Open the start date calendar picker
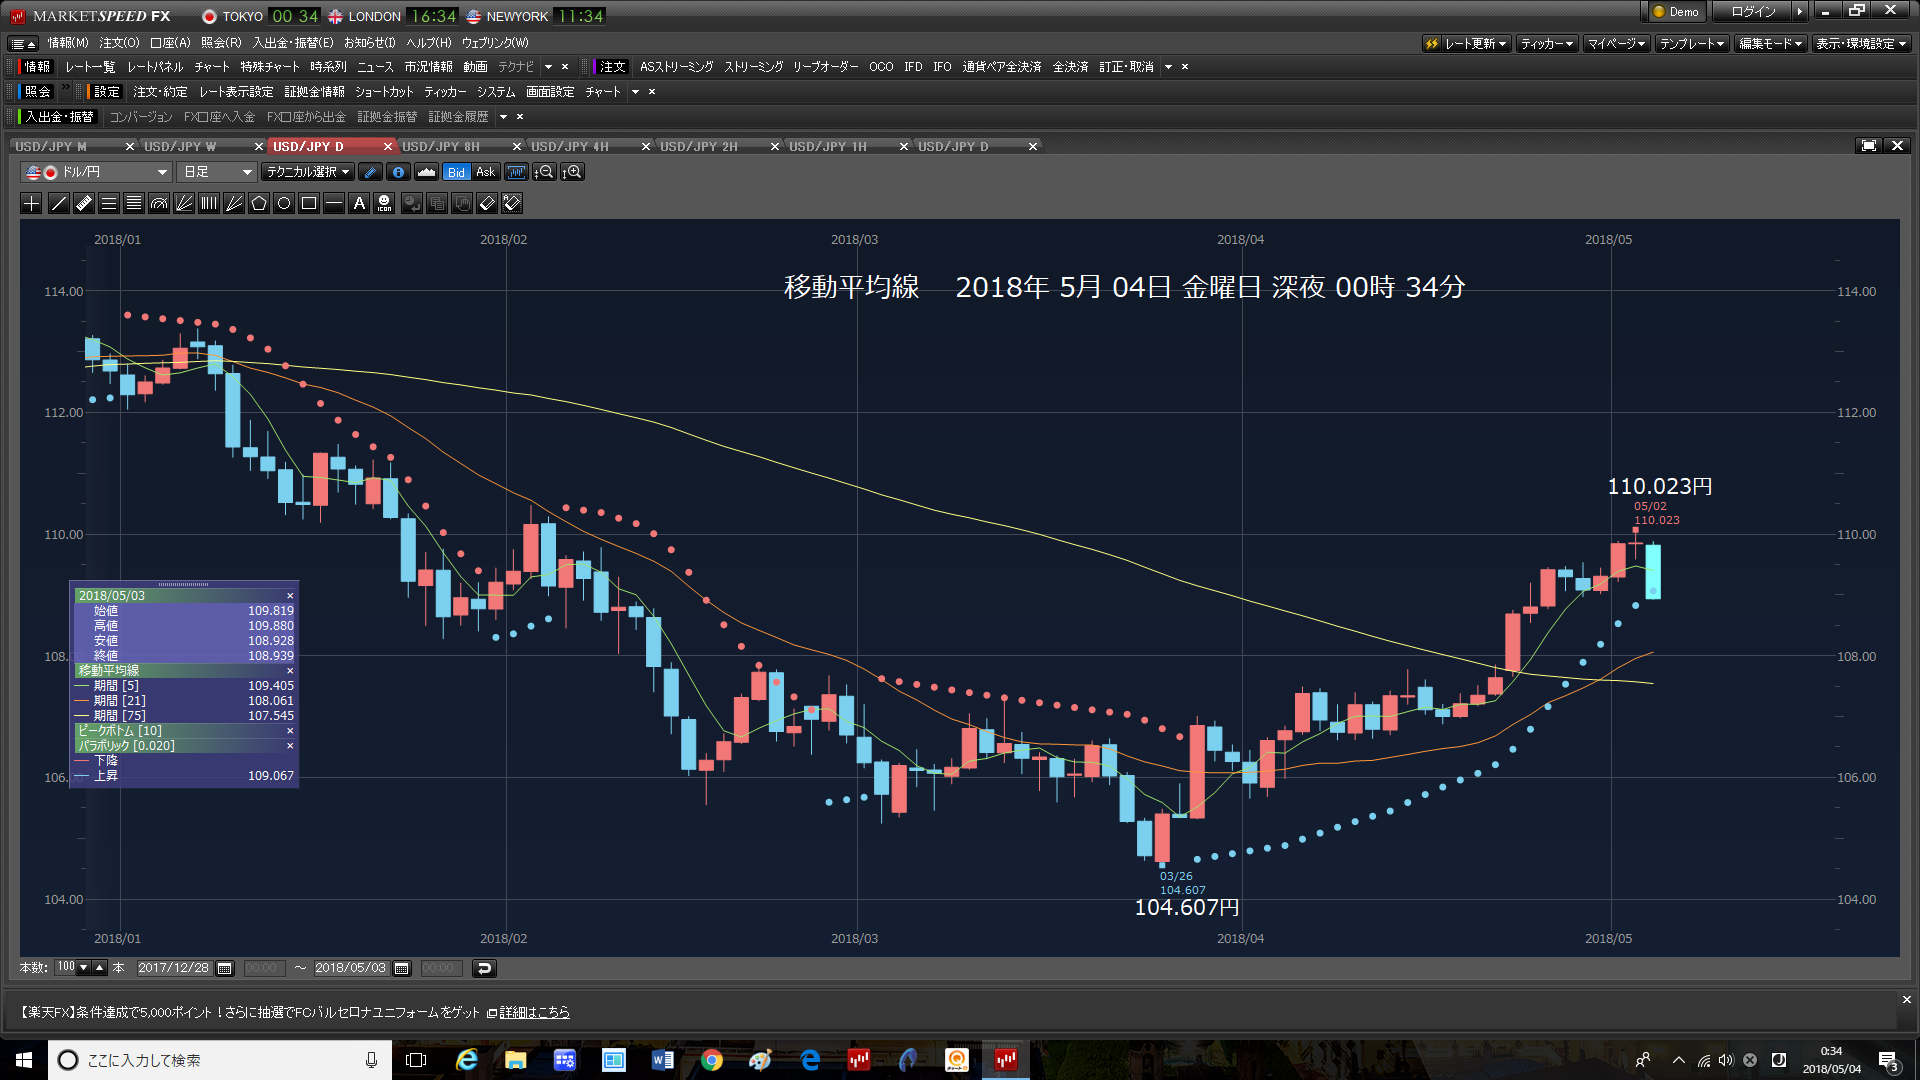Image resolution: width=1920 pixels, height=1080 pixels. pyautogui.click(x=225, y=968)
